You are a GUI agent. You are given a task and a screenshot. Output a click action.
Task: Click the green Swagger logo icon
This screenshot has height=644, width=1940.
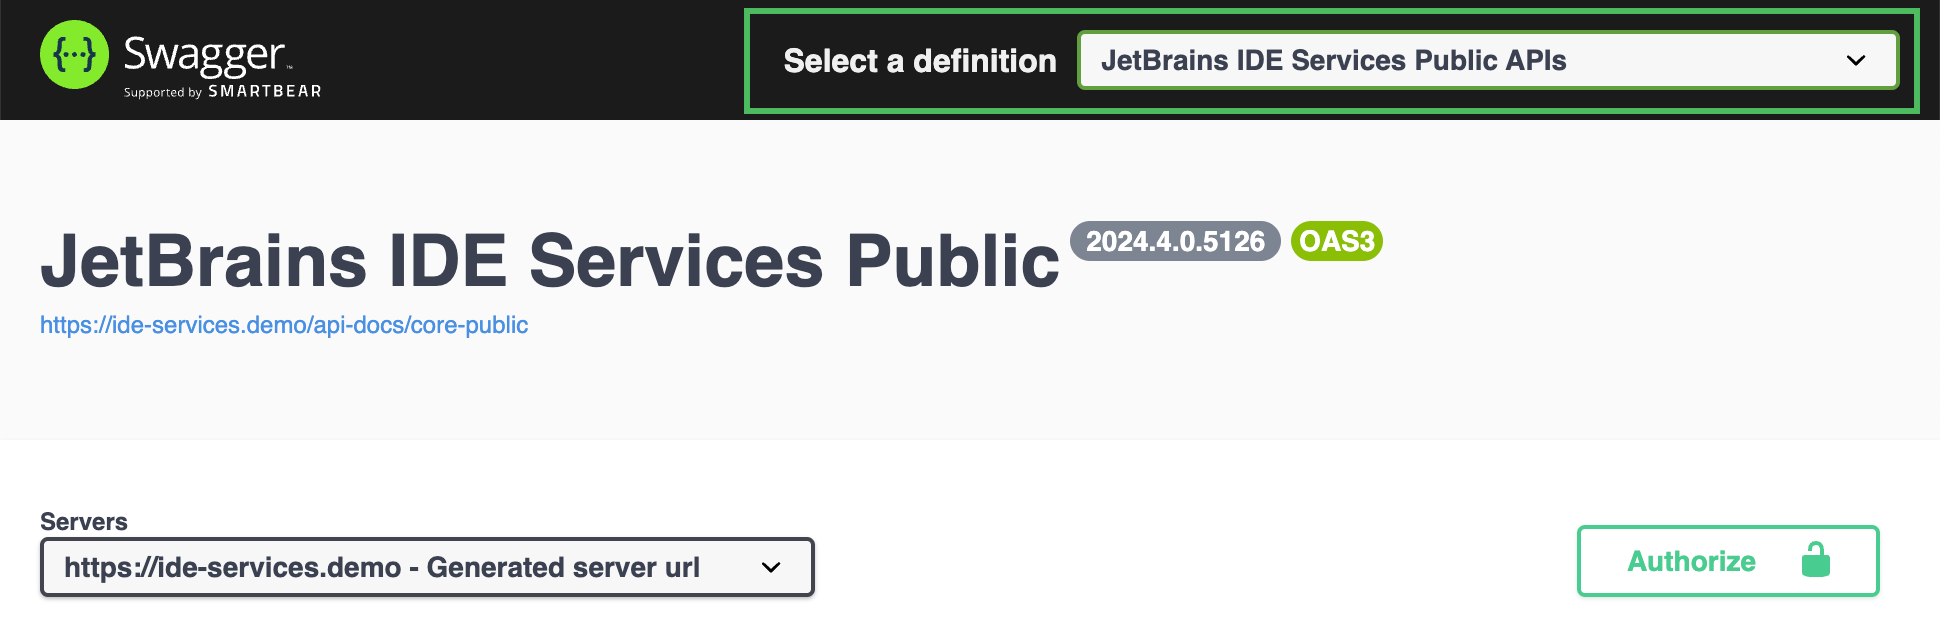(74, 55)
